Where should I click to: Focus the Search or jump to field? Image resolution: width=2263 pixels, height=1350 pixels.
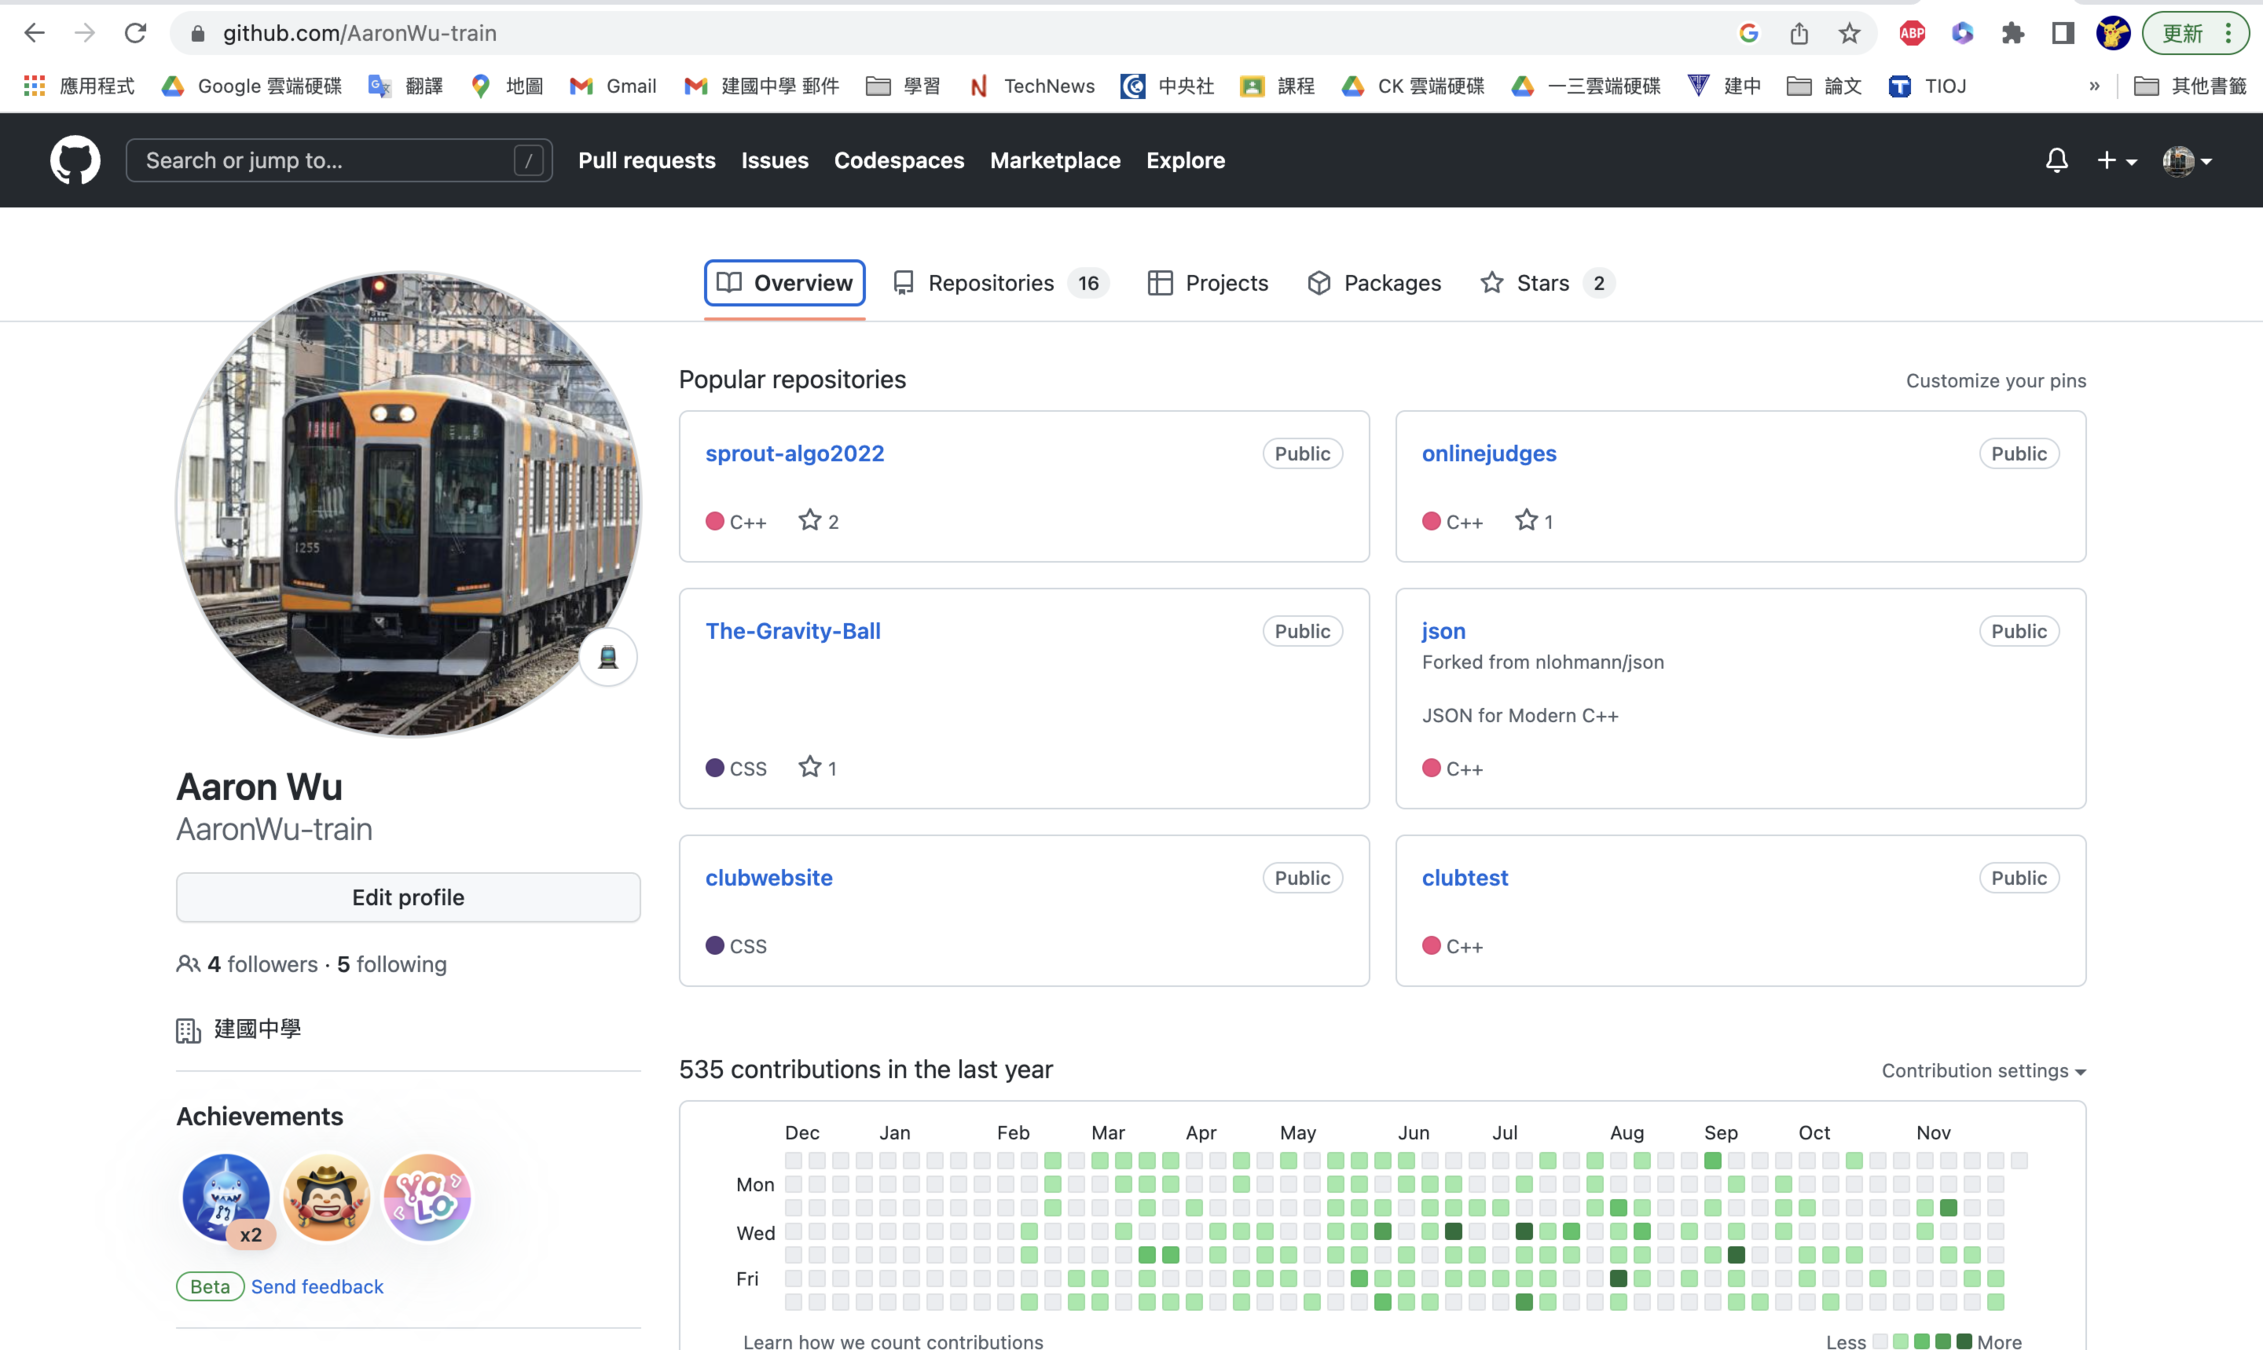pos(339,160)
